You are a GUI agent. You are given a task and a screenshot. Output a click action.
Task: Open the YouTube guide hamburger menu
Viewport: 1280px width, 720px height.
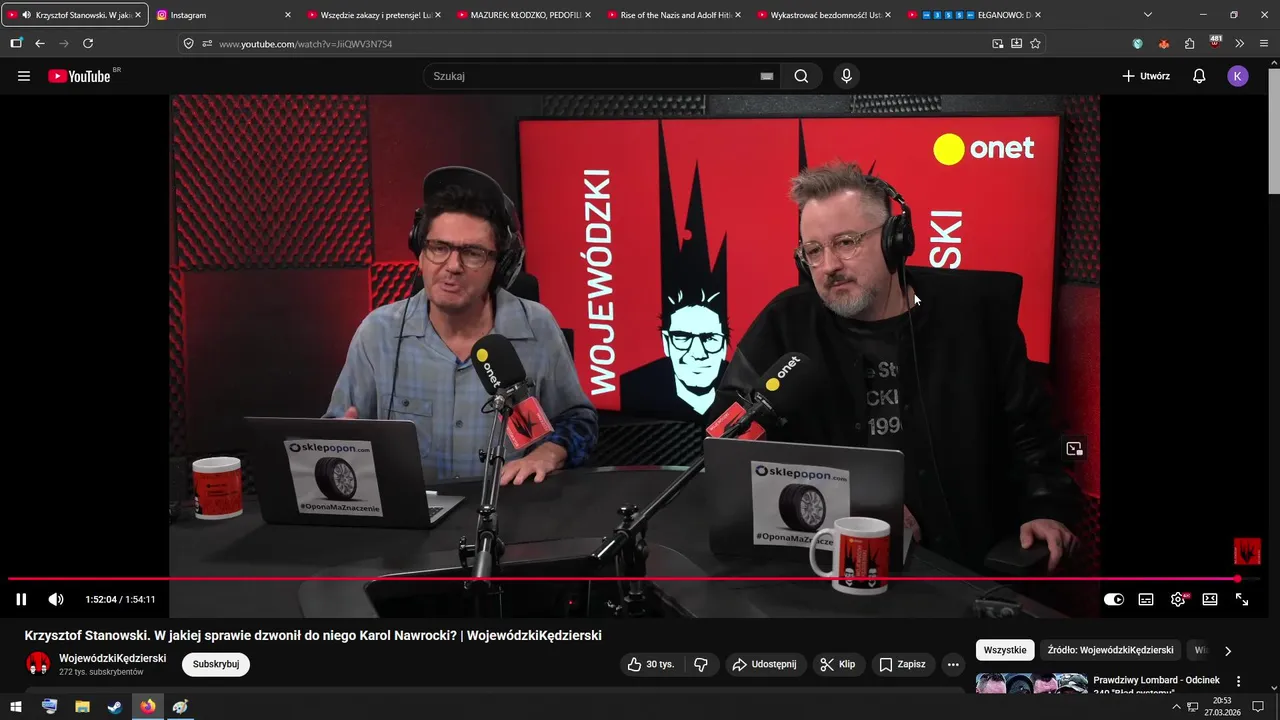coord(24,76)
